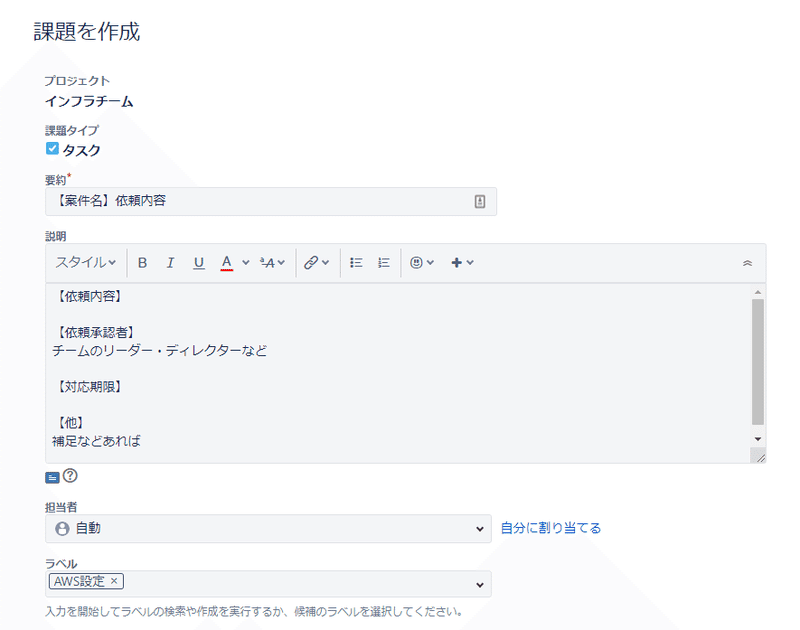The width and height of the screenshot is (800, 630).
Task: Expand the link options chevron
Action: point(326,263)
